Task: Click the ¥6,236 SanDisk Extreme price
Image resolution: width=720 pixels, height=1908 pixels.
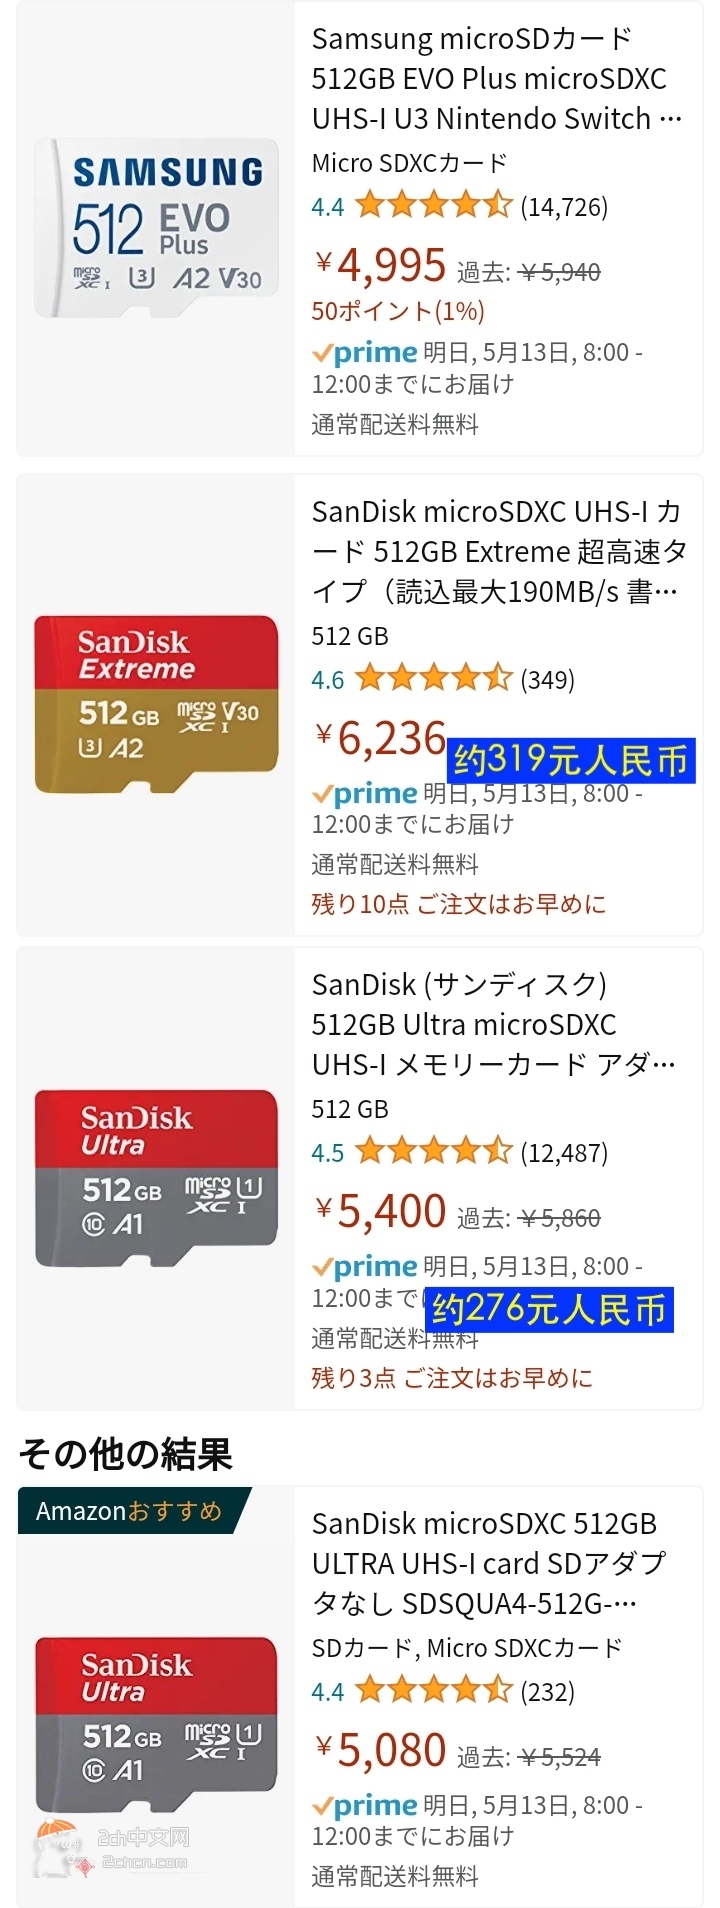Action: click(x=381, y=739)
